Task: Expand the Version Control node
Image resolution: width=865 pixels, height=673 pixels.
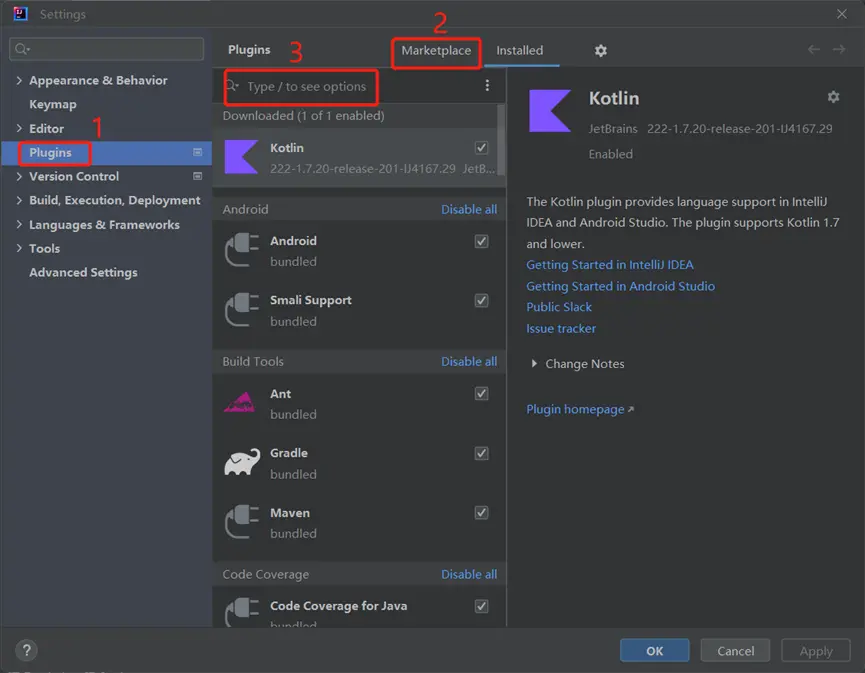Action: (x=19, y=177)
